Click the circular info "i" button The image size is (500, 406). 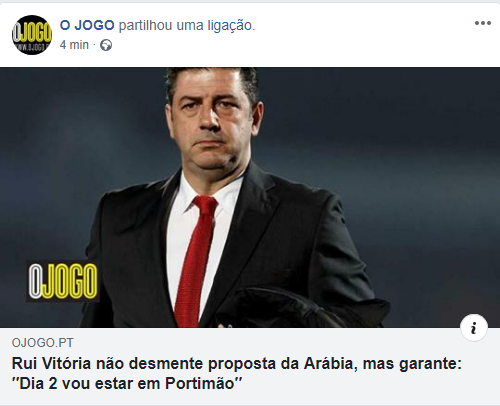pos(474,328)
